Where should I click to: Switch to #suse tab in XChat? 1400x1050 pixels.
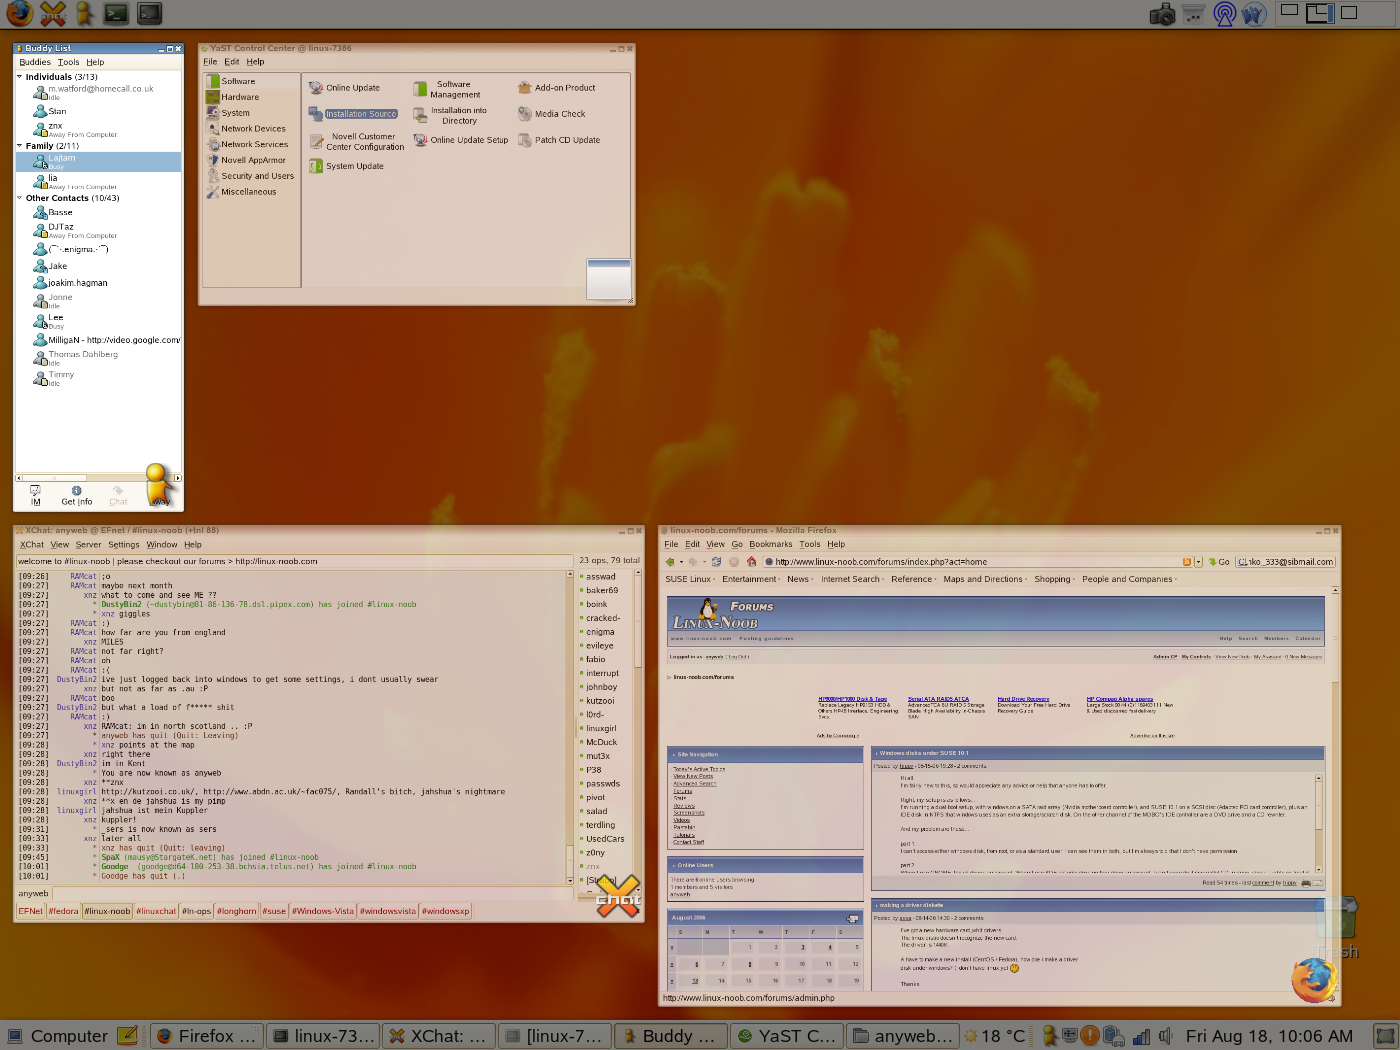point(274,911)
